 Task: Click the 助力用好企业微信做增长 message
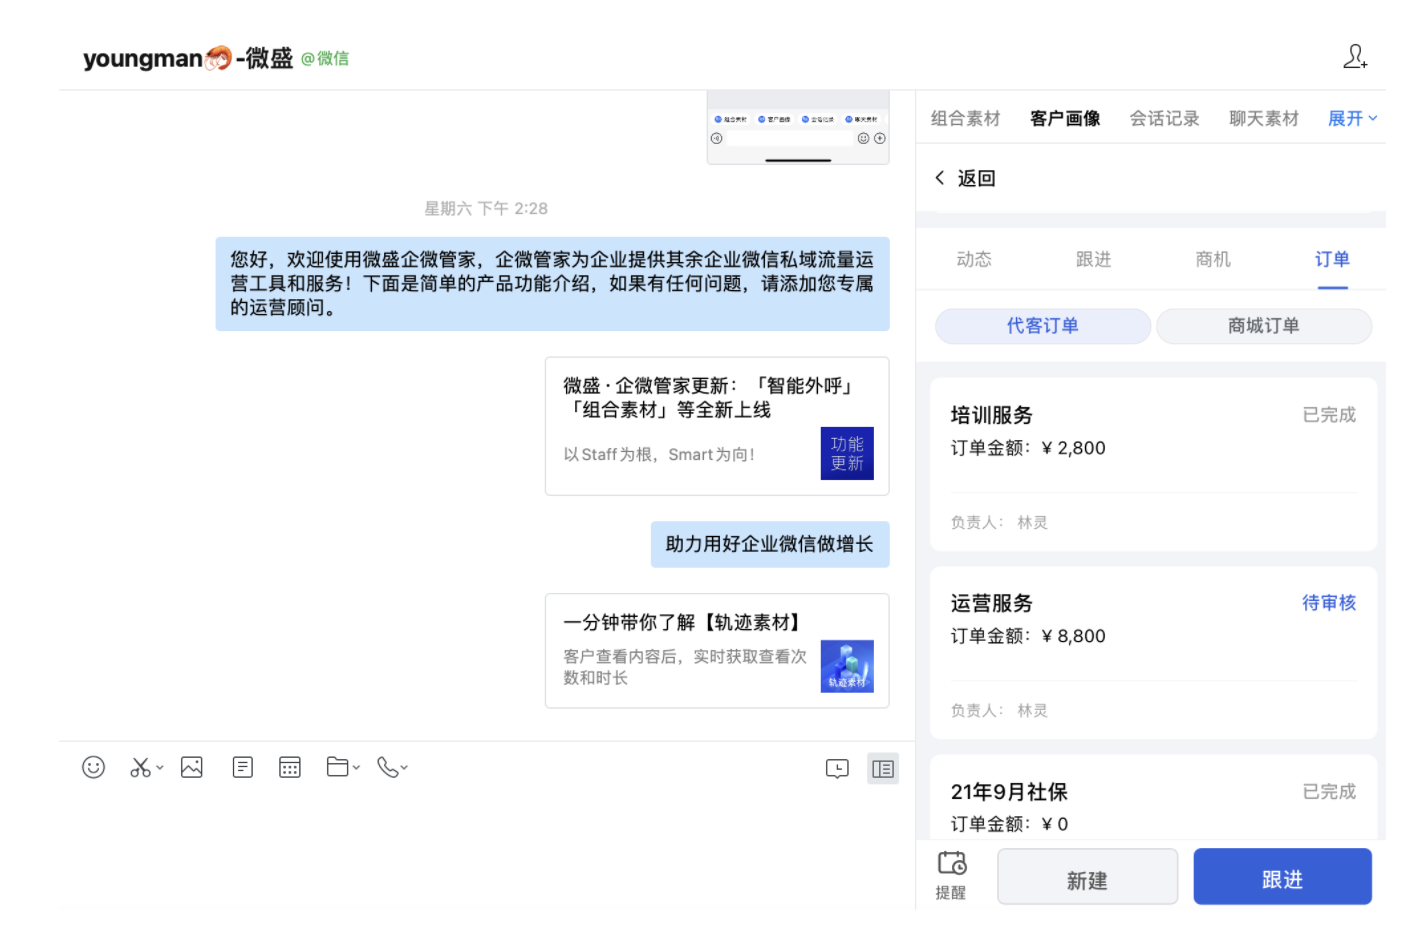point(770,544)
